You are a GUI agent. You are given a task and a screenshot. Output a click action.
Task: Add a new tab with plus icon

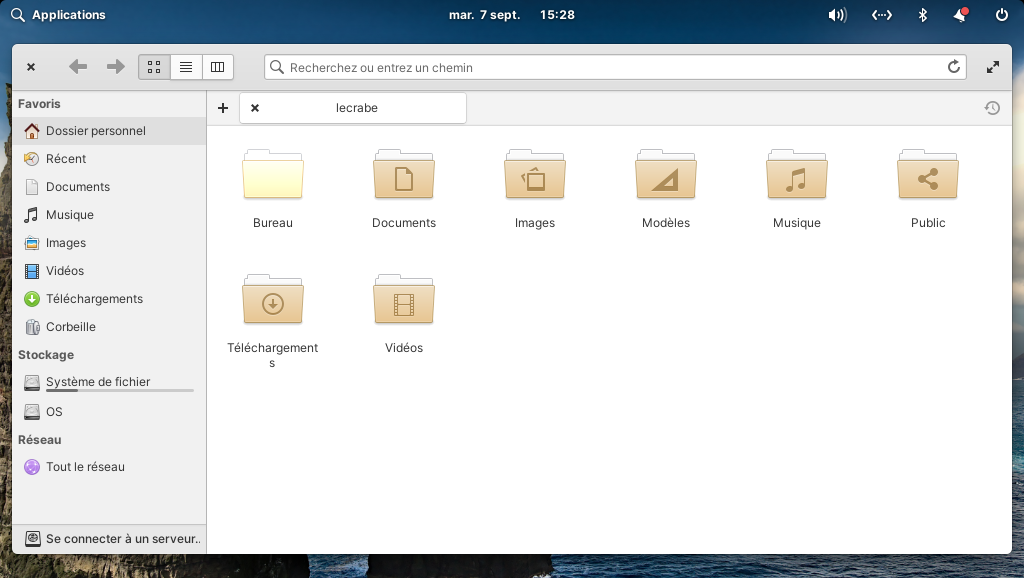223,108
